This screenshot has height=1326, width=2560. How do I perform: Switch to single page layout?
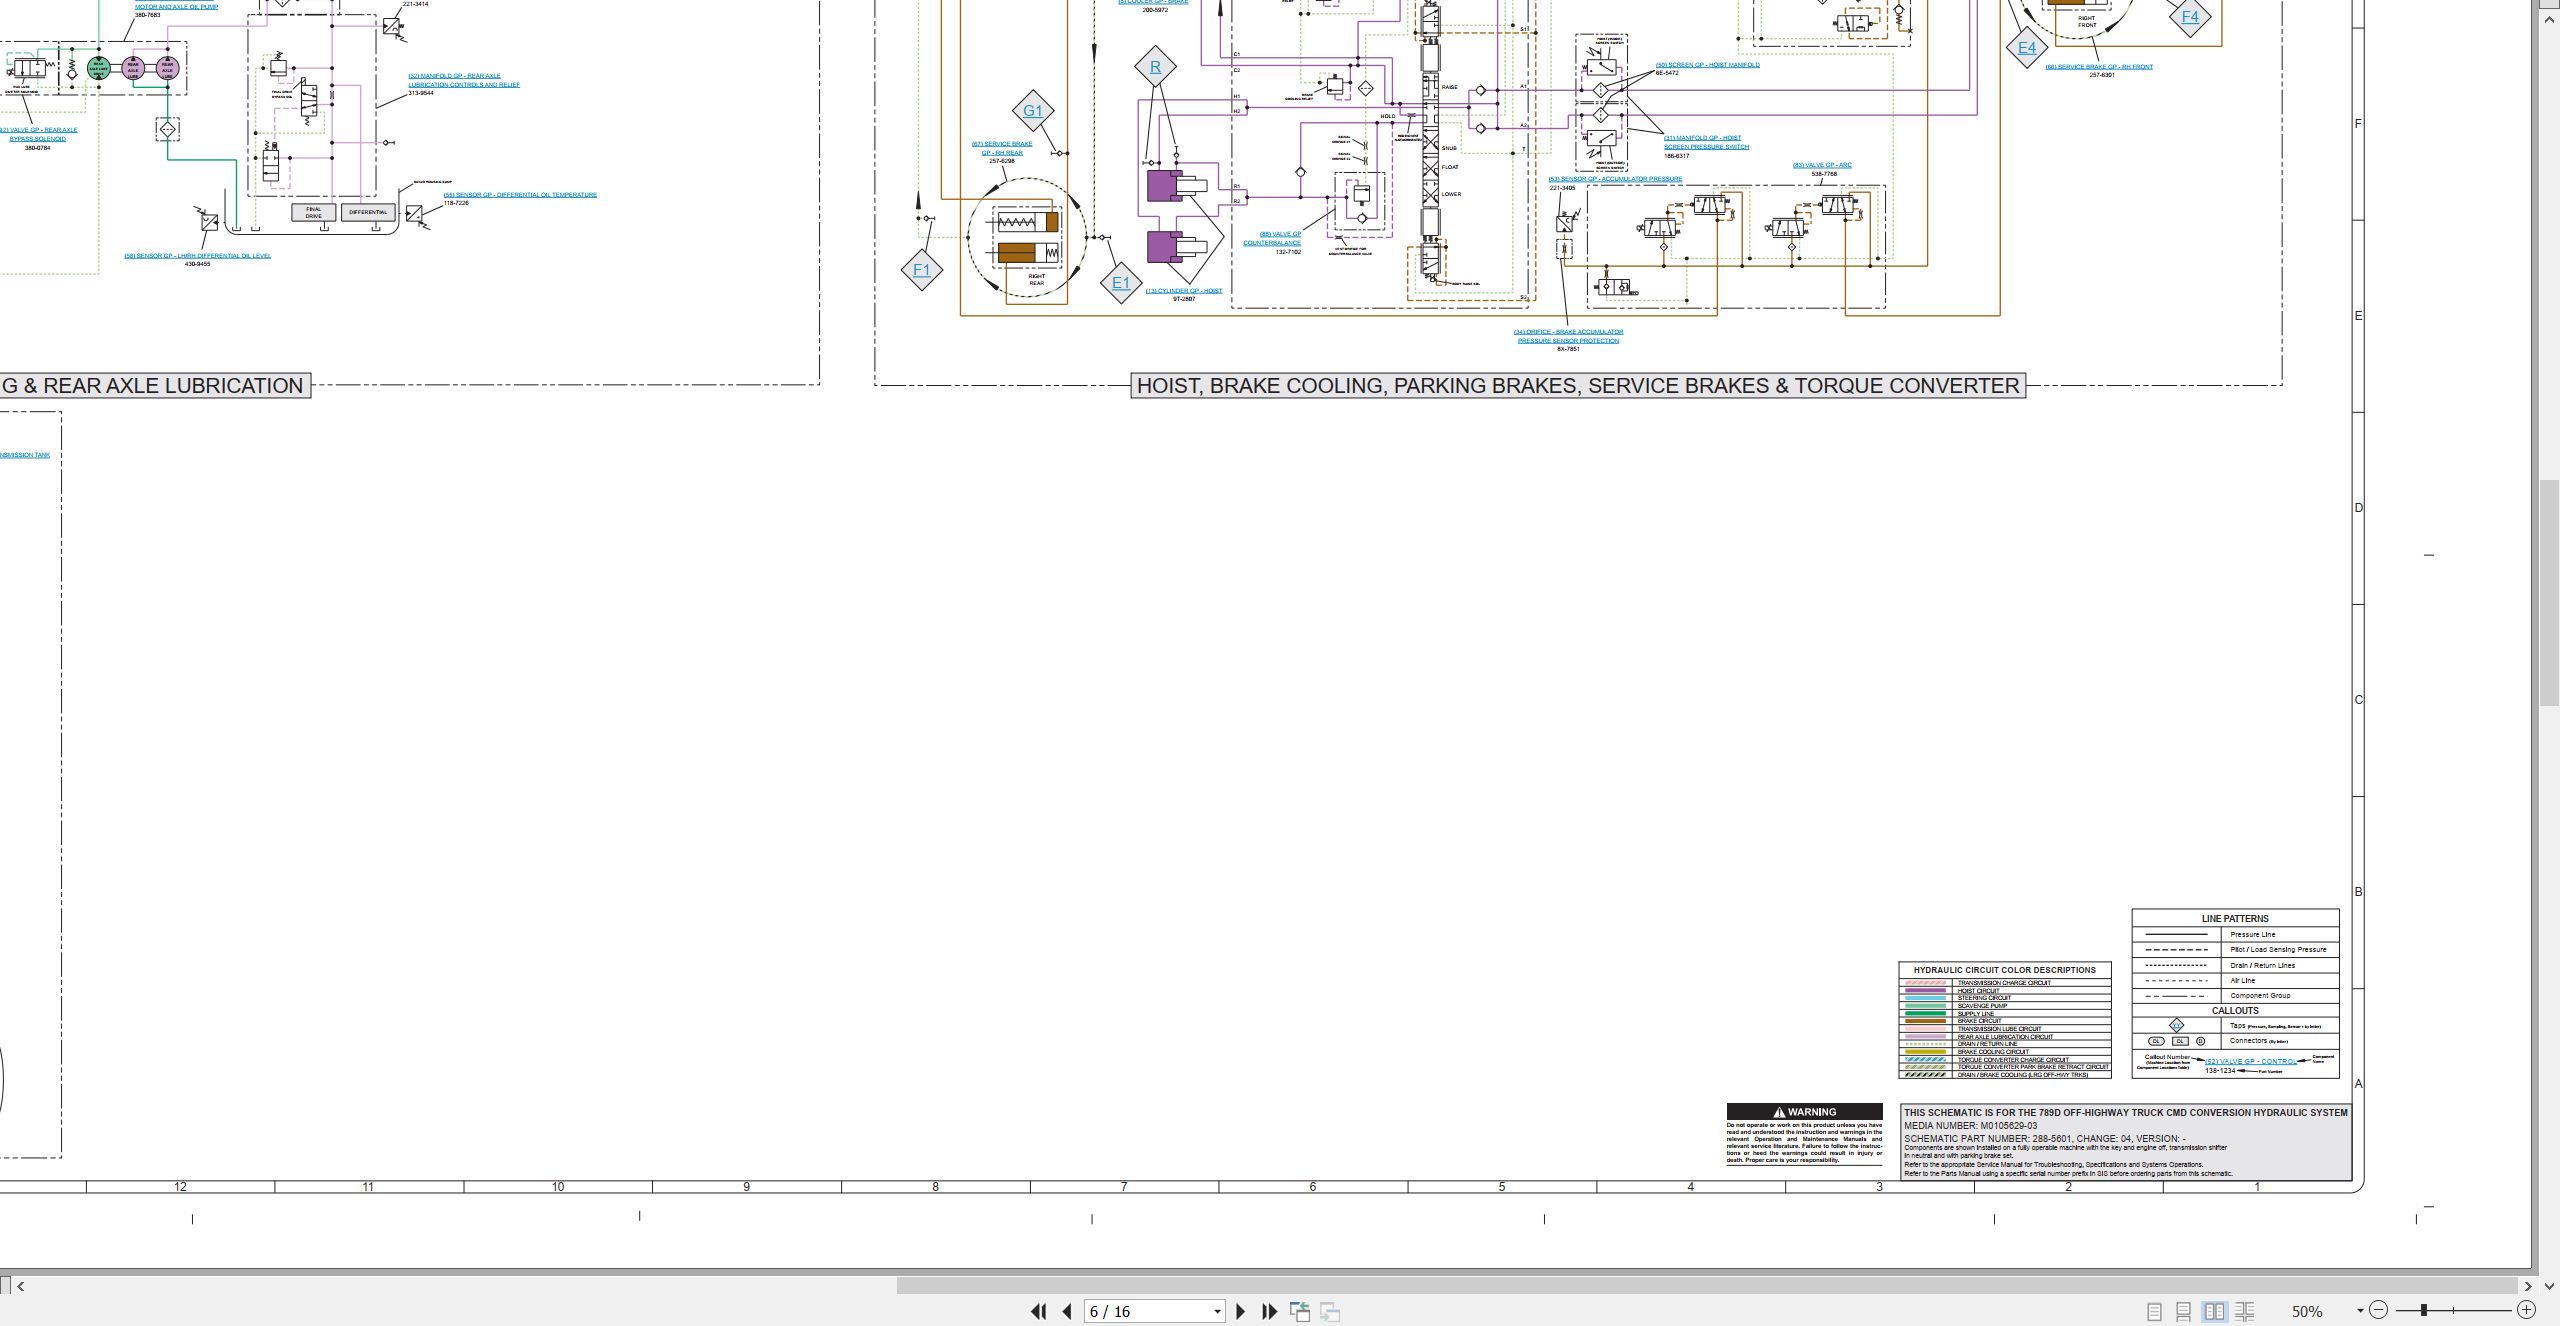[2154, 1311]
